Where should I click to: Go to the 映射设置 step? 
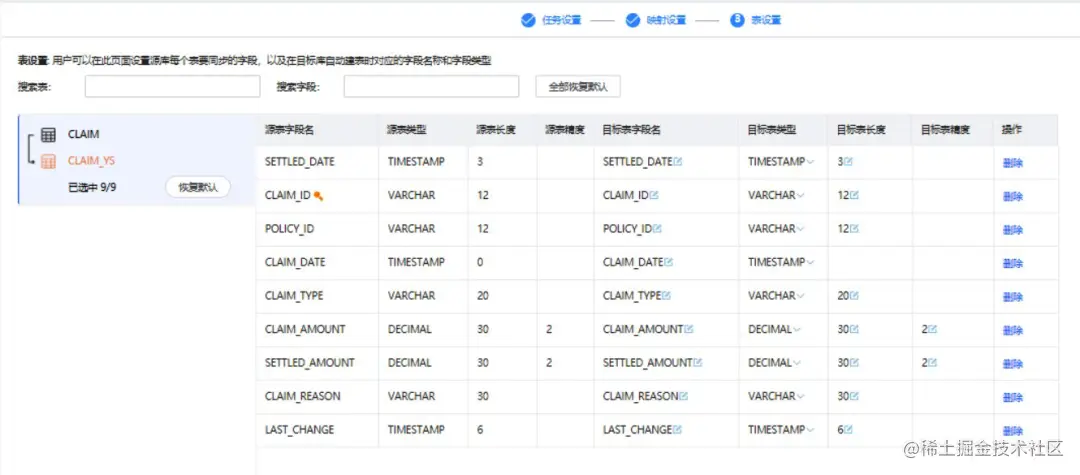[x=666, y=20]
